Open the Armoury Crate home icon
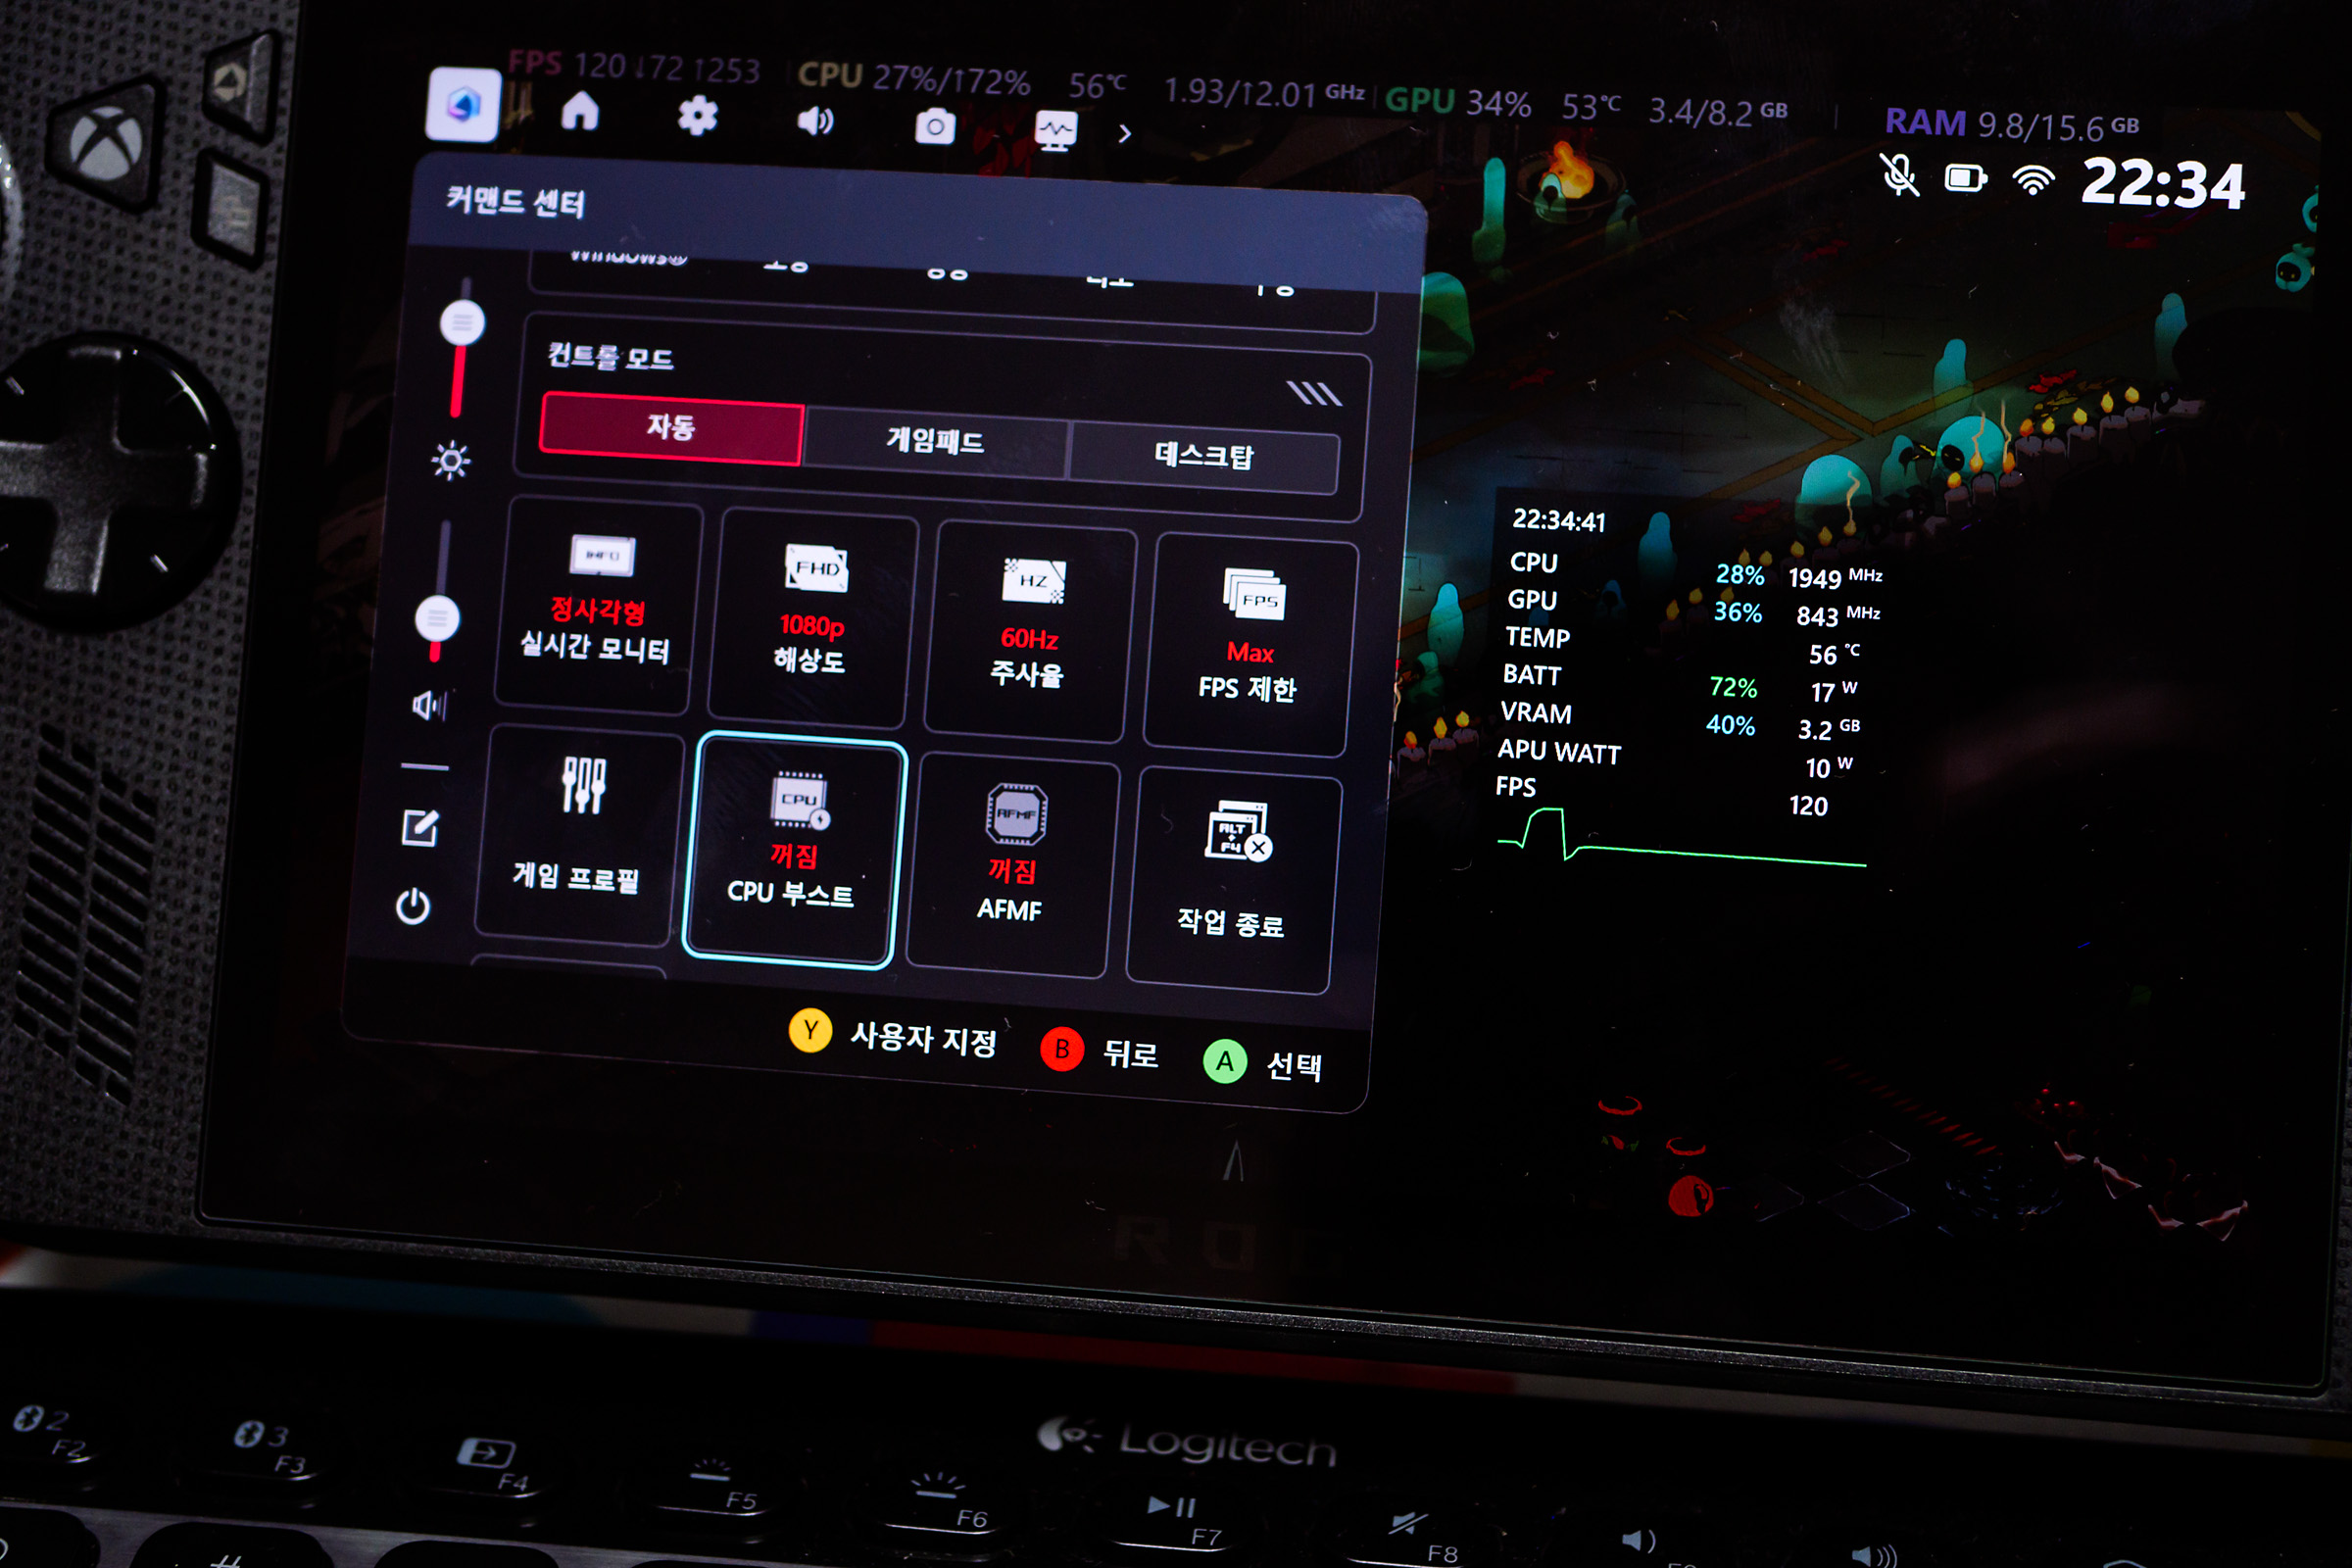The width and height of the screenshot is (2352, 1568). [580, 112]
